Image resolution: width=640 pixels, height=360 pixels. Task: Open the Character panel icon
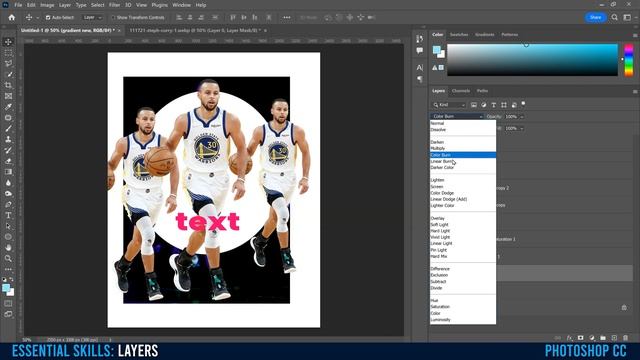coord(420,68)
